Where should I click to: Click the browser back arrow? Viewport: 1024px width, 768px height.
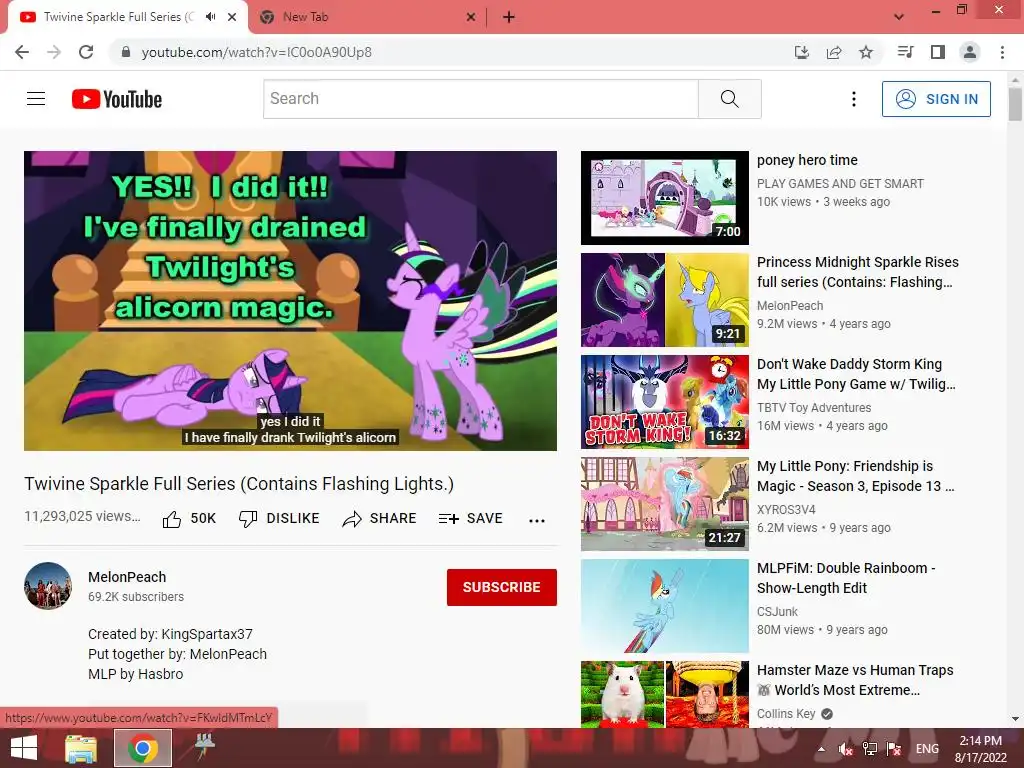coord(22,52)
